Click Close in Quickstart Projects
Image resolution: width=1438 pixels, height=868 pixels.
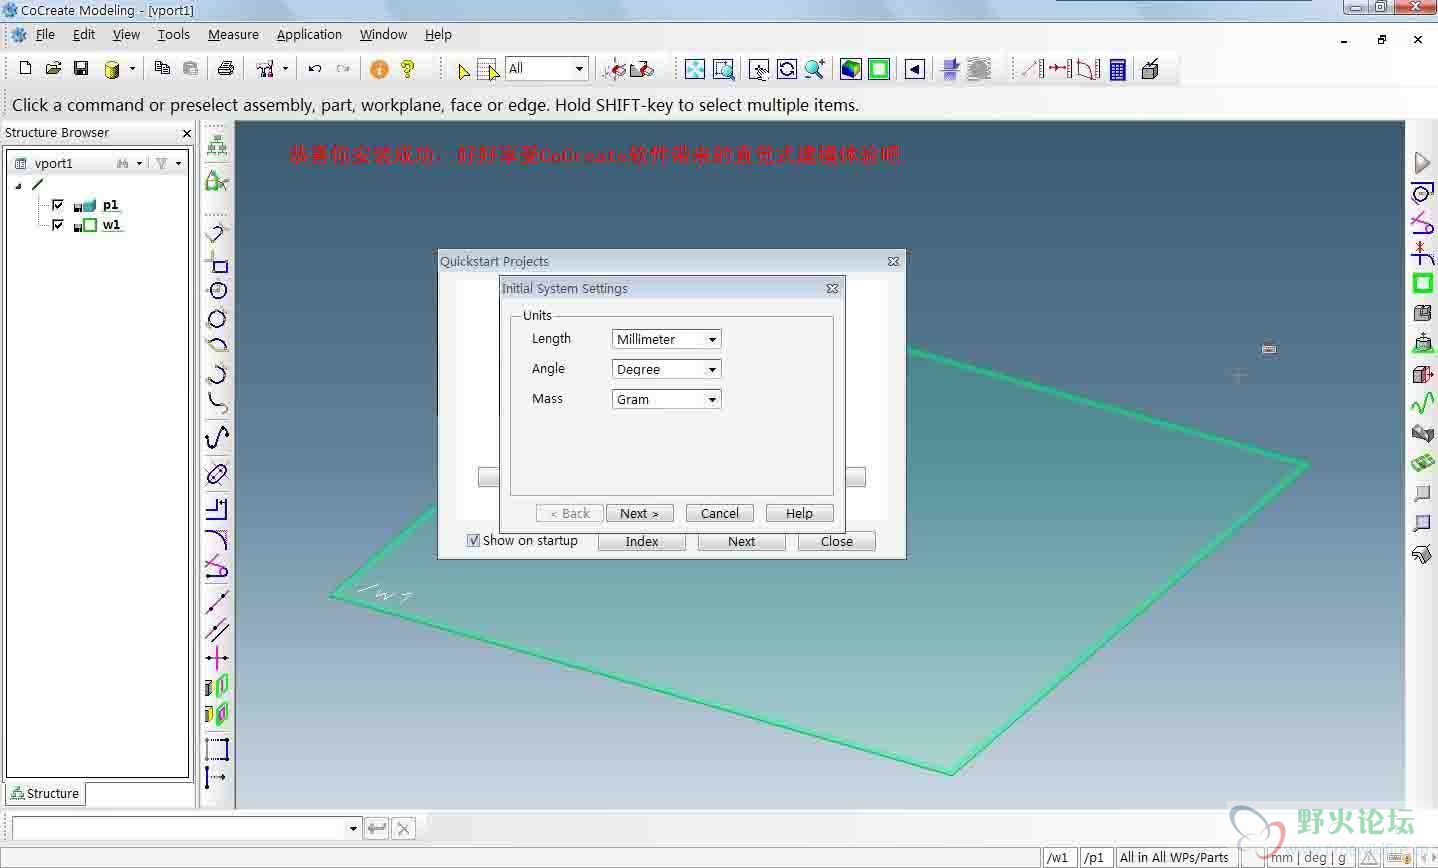[x=836, y=541]
